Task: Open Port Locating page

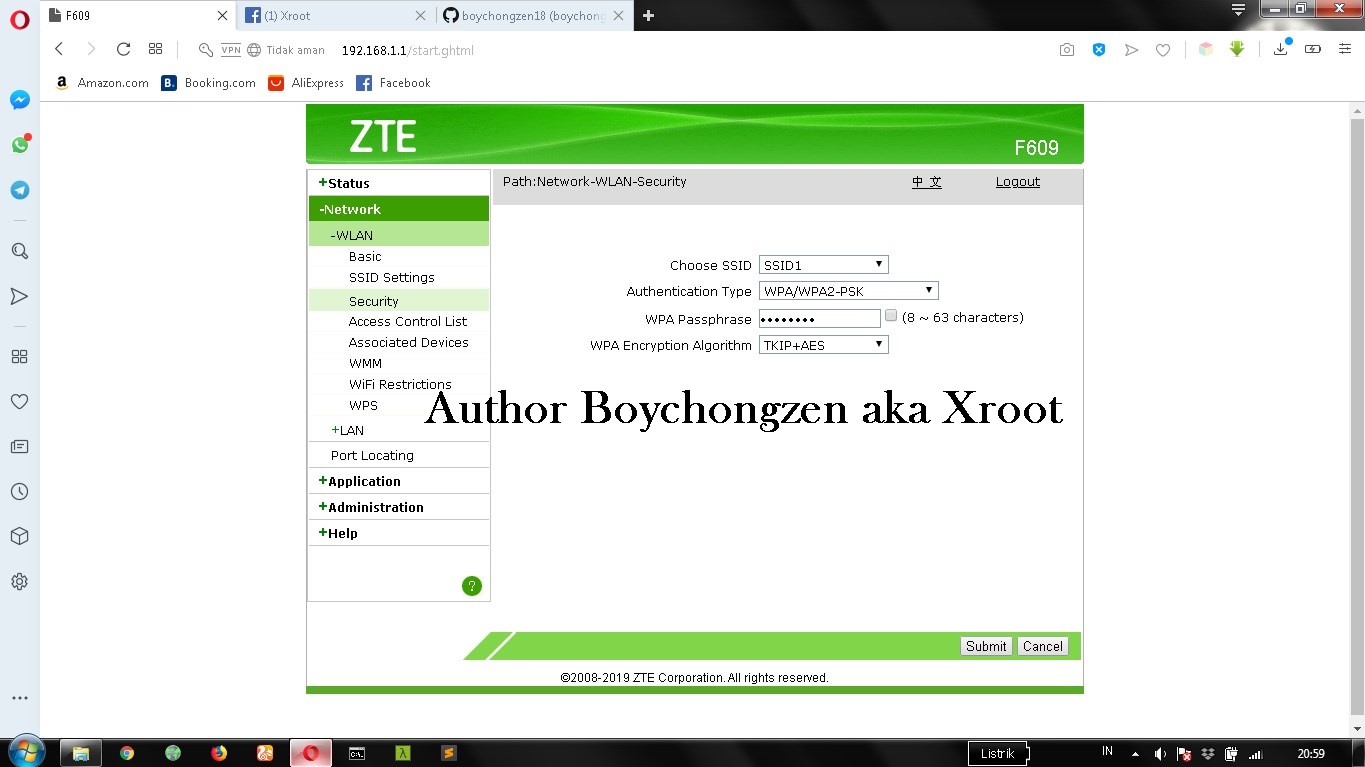Action: [372, 455]
